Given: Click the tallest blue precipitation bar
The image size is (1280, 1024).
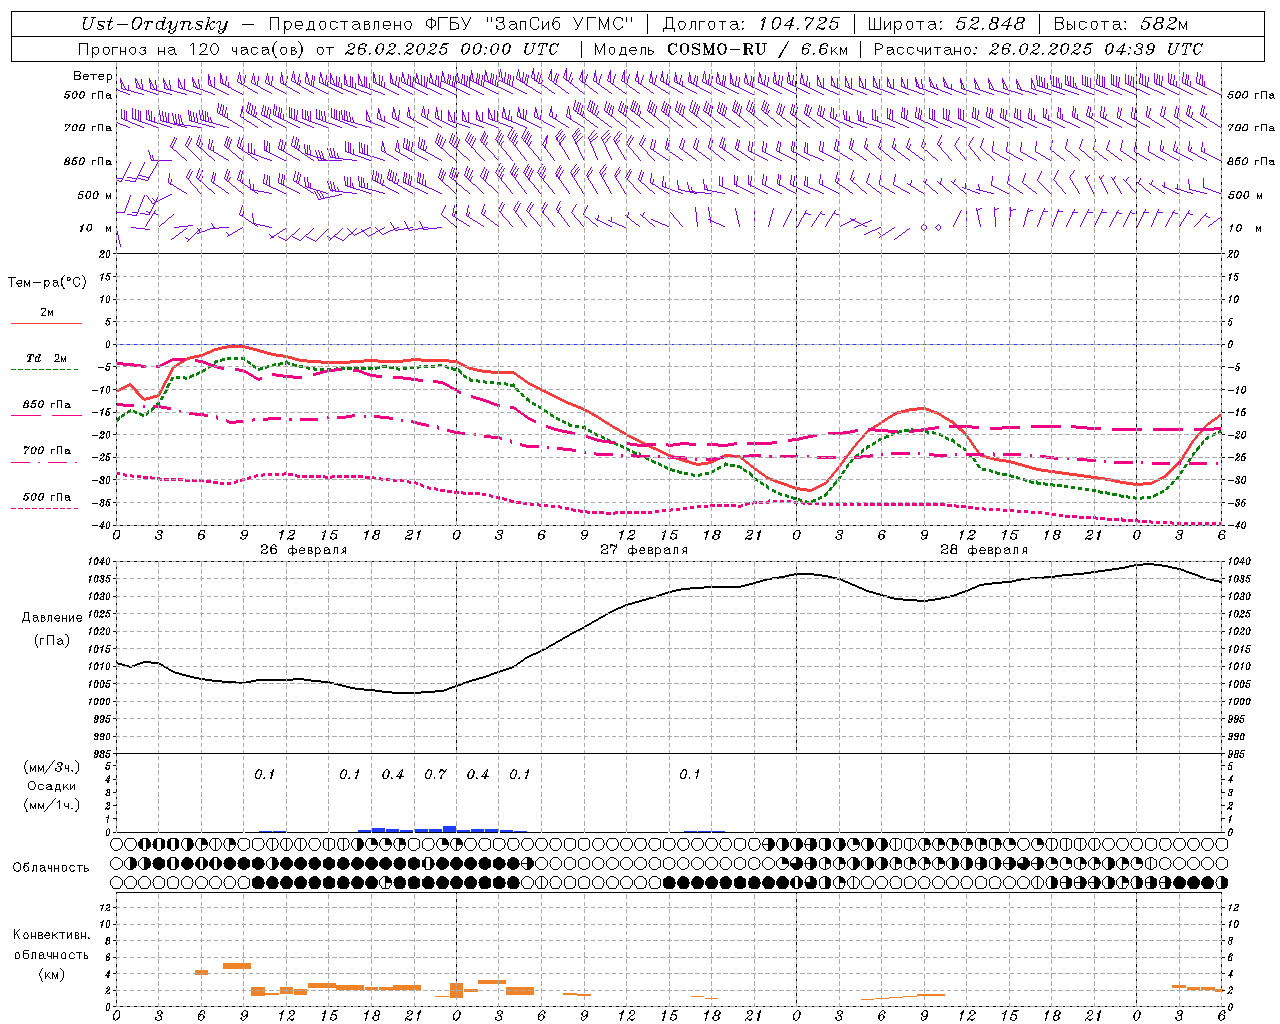Looking at the screenshot, I should (449, 829).
